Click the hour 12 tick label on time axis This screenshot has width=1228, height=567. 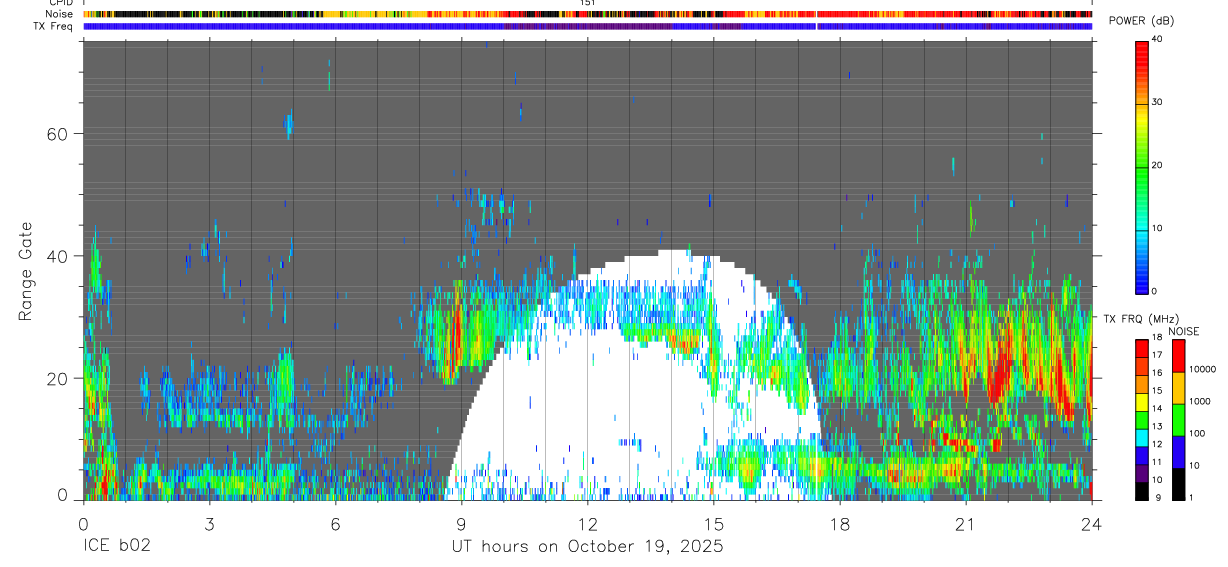[588, 523]
